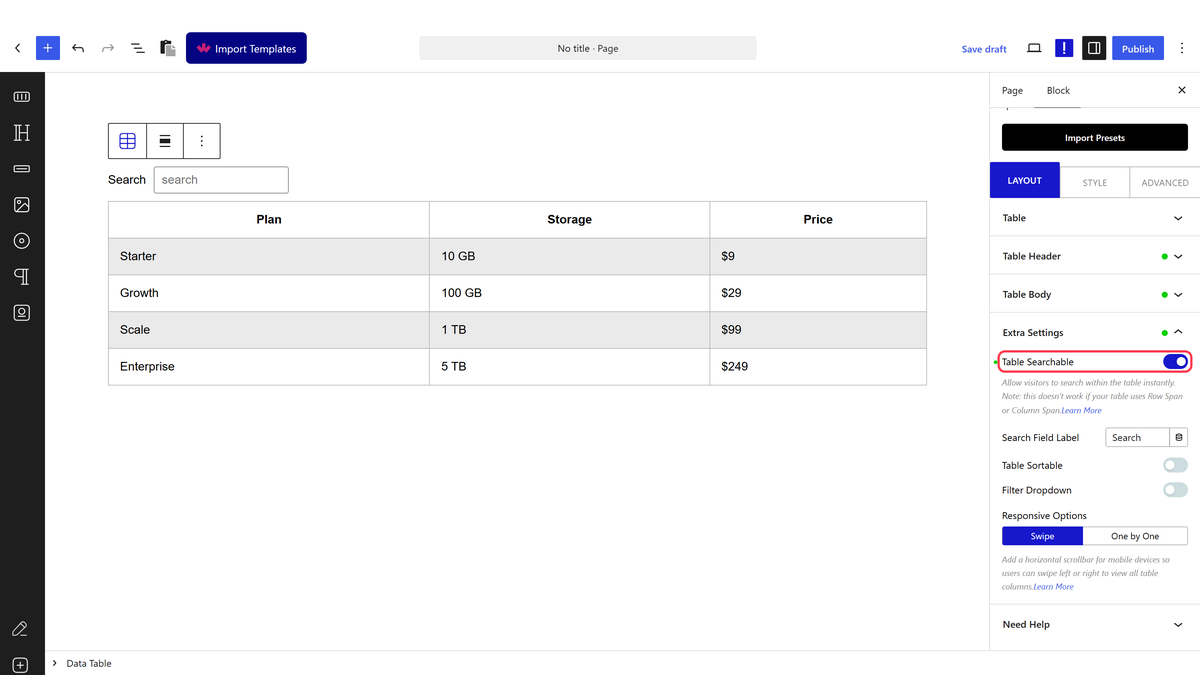The height and width of the screenshot is (675, 1200).
Task: Click the 100 GB cell
Action: [x=569, y=293]
